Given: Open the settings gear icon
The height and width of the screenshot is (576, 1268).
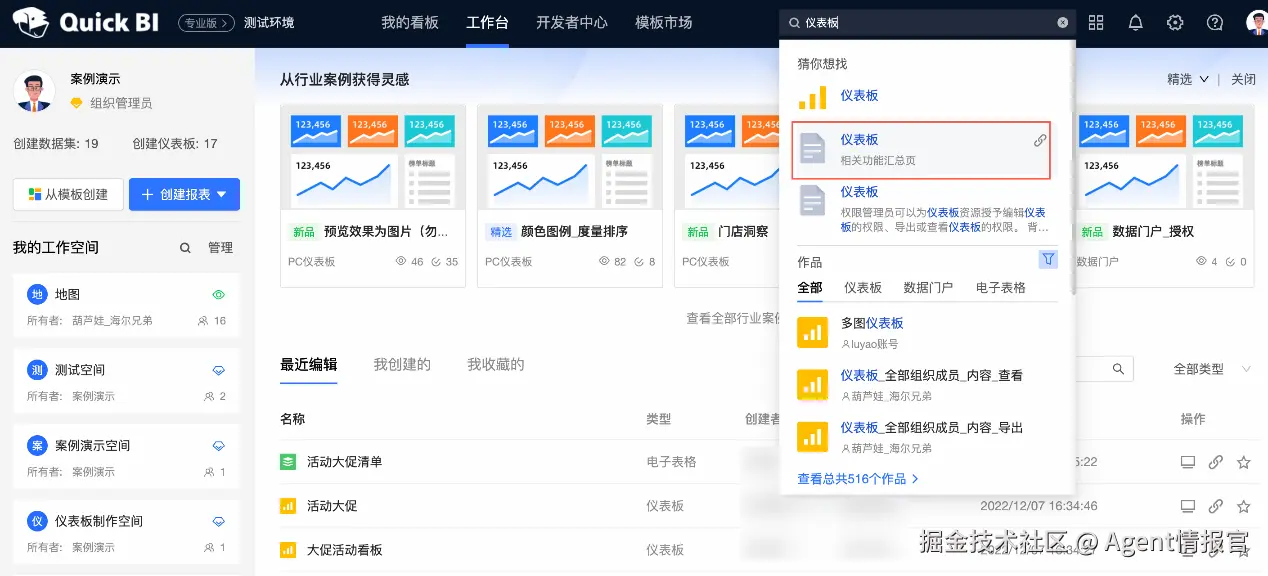Looking at the screenshot, I should pyautogui.click(x=1176, y=22).
